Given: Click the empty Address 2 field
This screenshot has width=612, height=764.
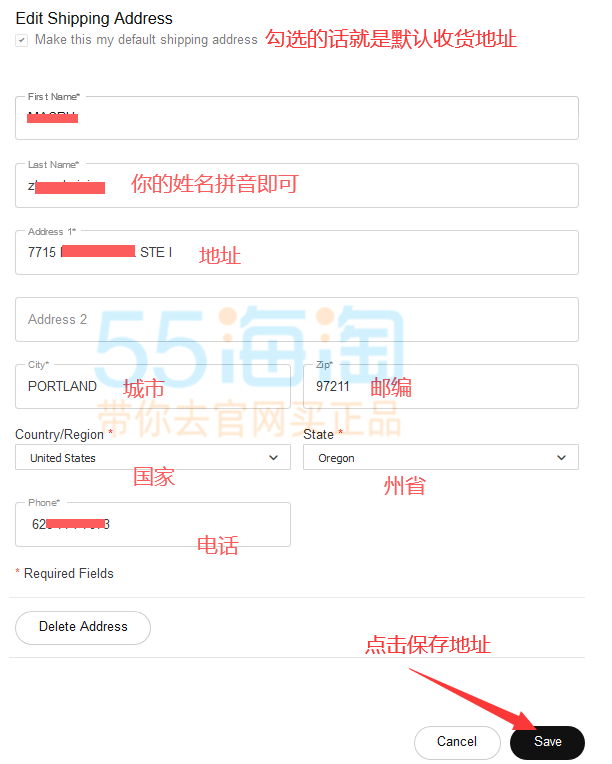Looking at the screenshot, I should coord(297,320).
